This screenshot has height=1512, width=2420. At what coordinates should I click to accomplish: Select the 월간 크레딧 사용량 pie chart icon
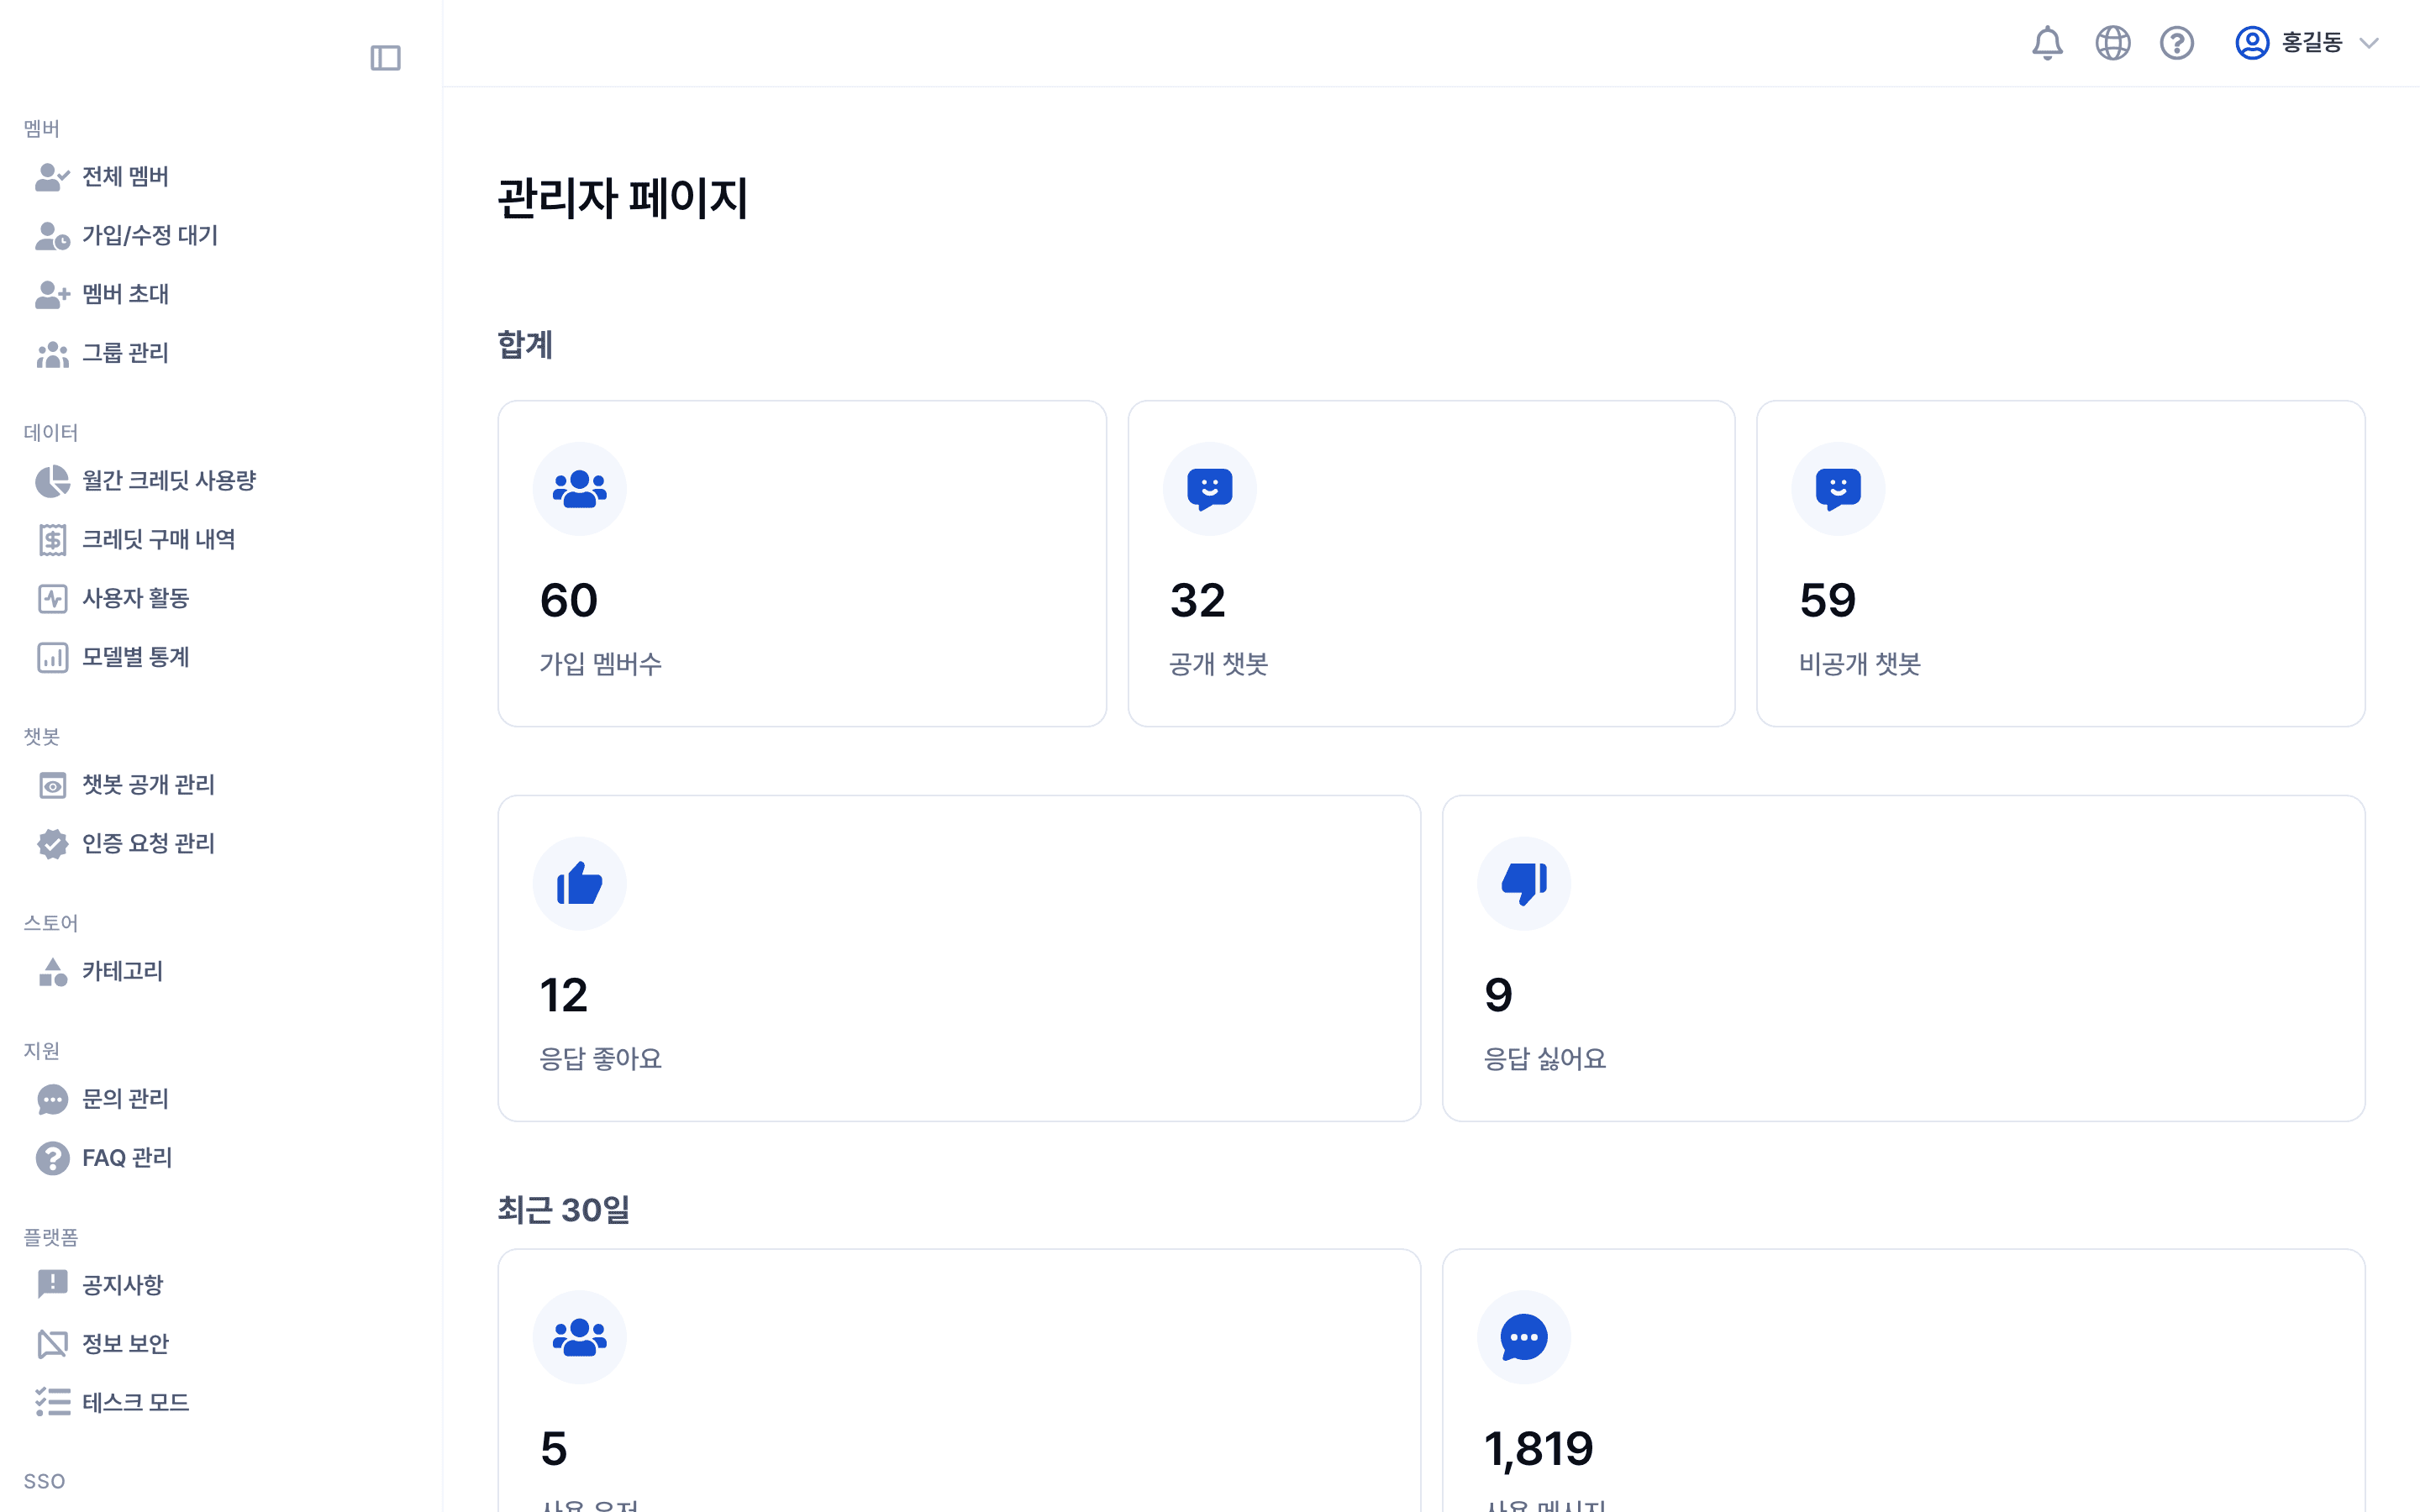point(52,480)
